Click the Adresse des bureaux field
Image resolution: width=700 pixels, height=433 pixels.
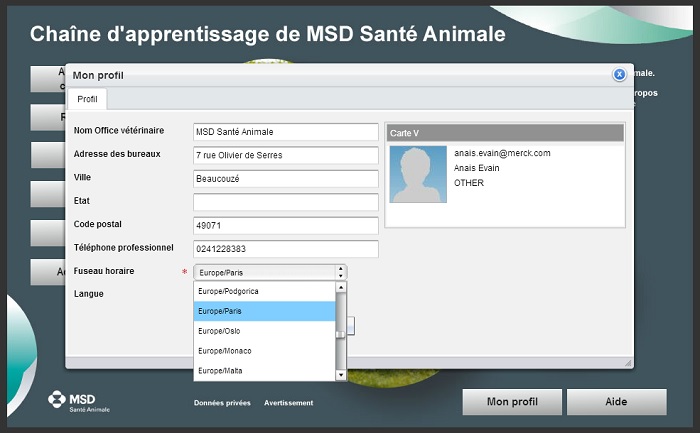pyautogui.click(x=286, y=155)
